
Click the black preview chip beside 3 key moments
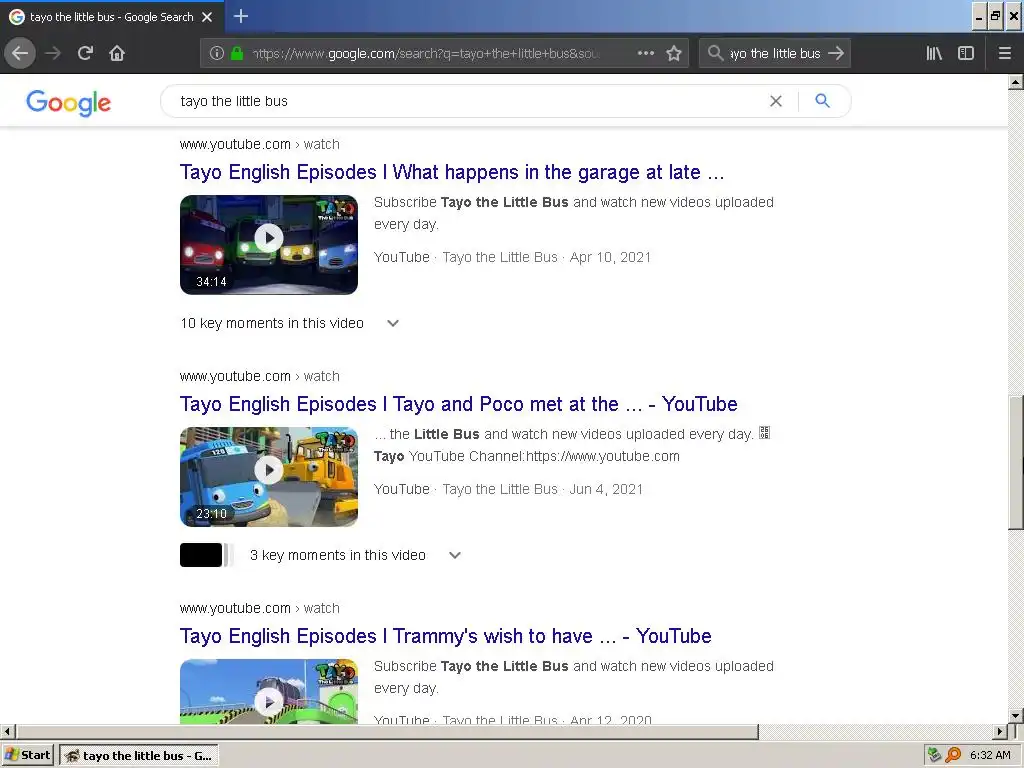click(201, 555)
